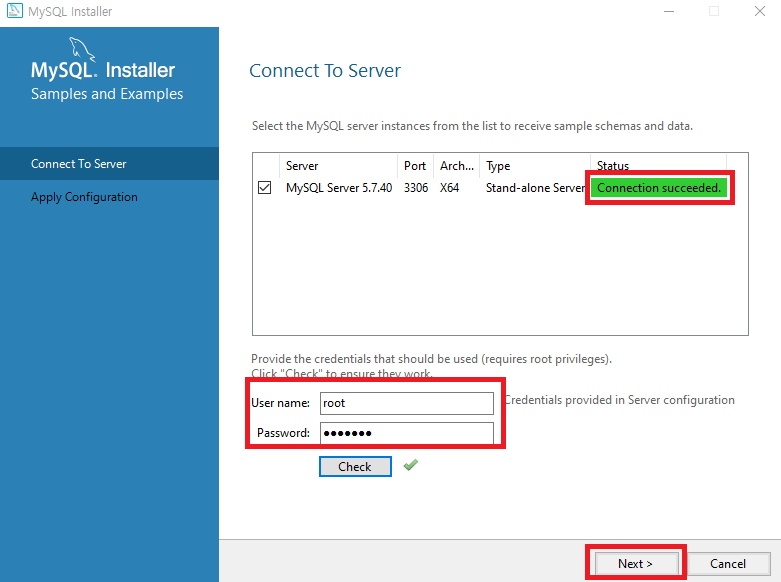
Task: Select Connect To Server step in sidebar
Action: 109,163
